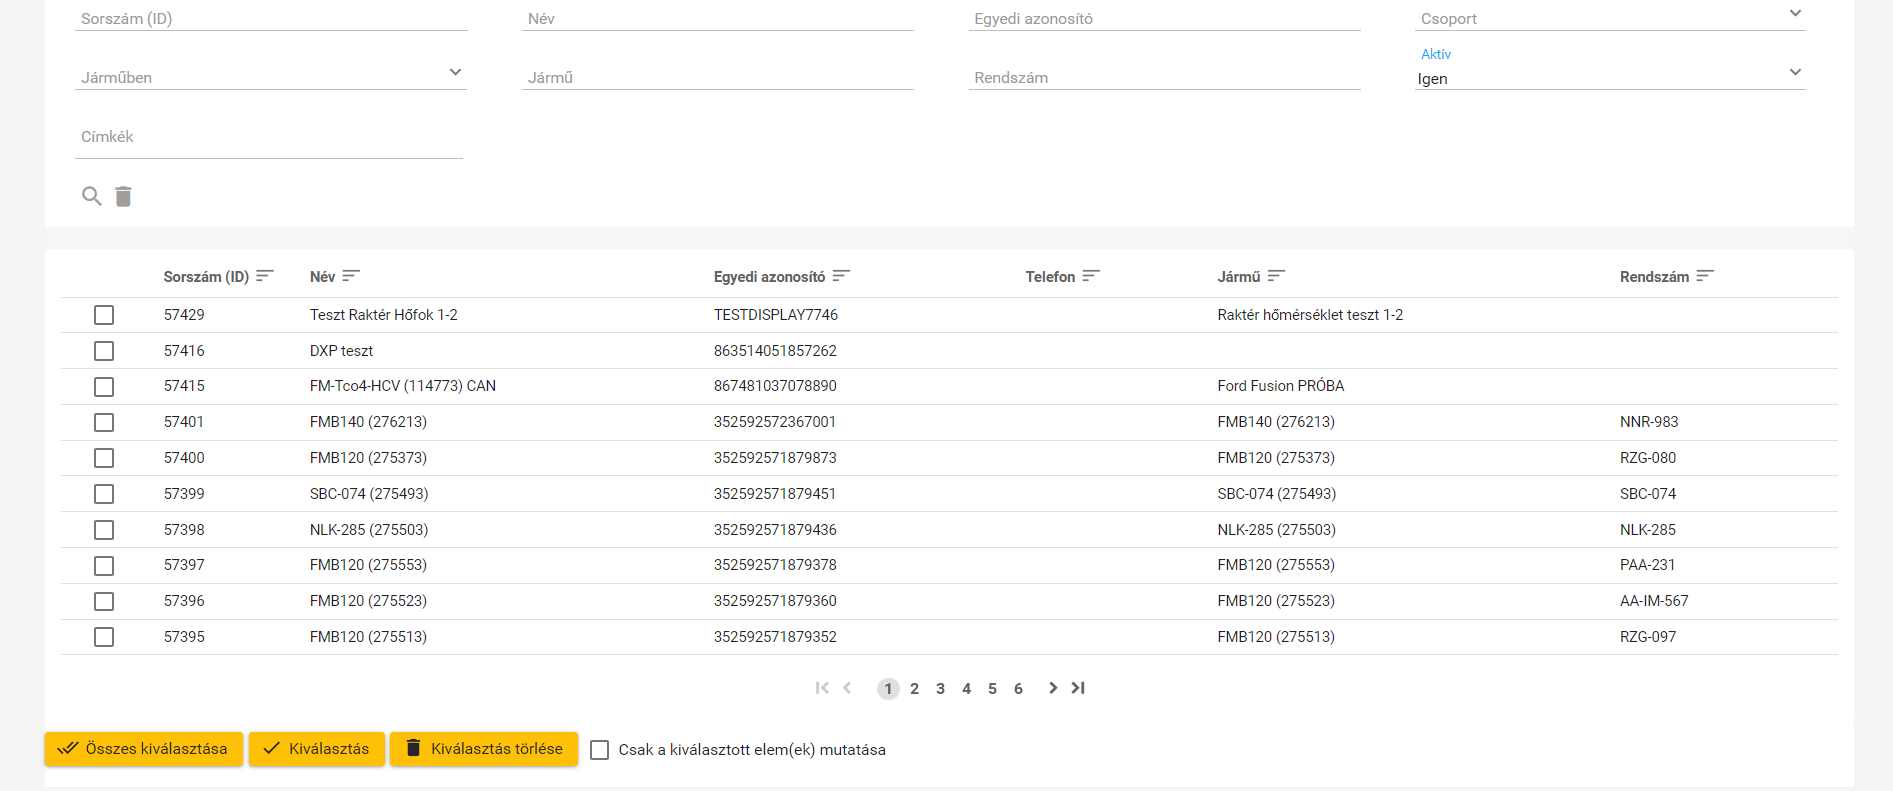Click the Rendszám column sort icon

(1705, 276)
